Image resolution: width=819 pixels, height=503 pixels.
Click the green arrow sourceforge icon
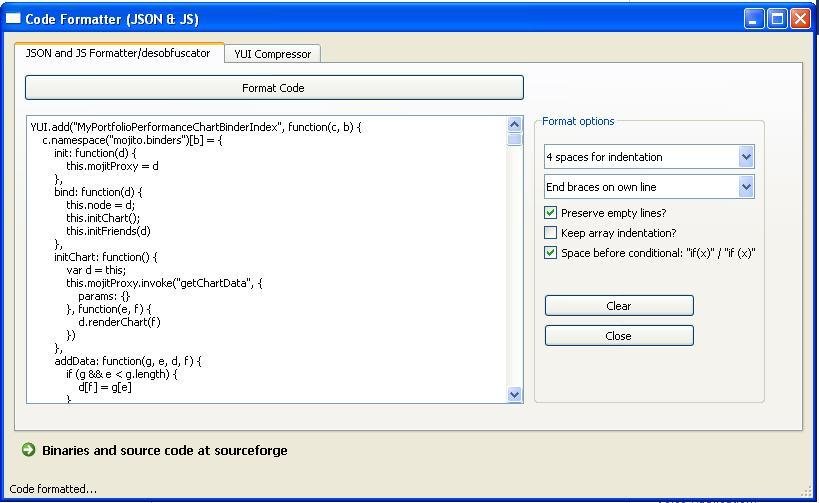pos(28,450)
